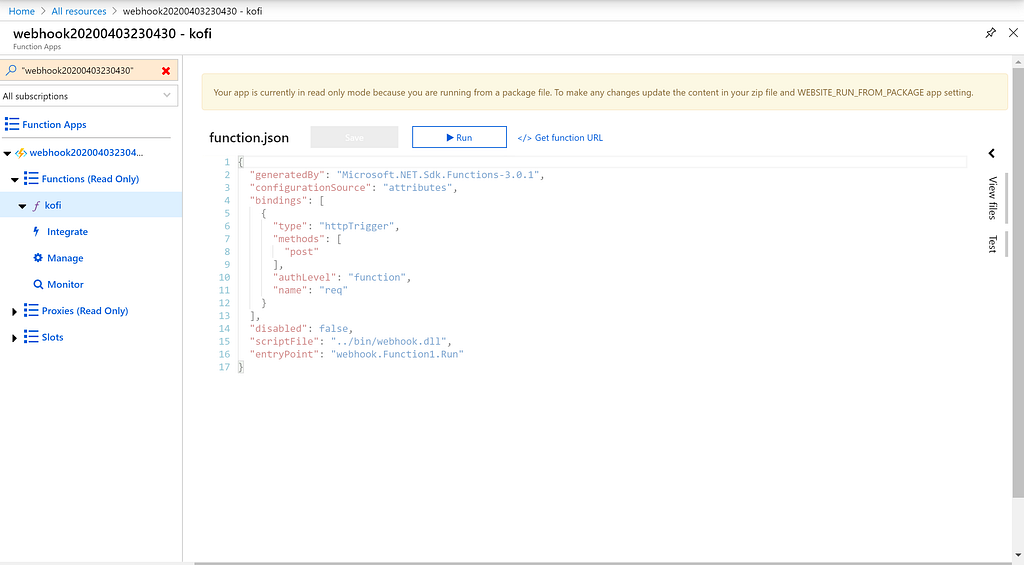Expand the Slots node
Image resolution: width=1024 pixels, height=565 pixels.
(14, 338)
